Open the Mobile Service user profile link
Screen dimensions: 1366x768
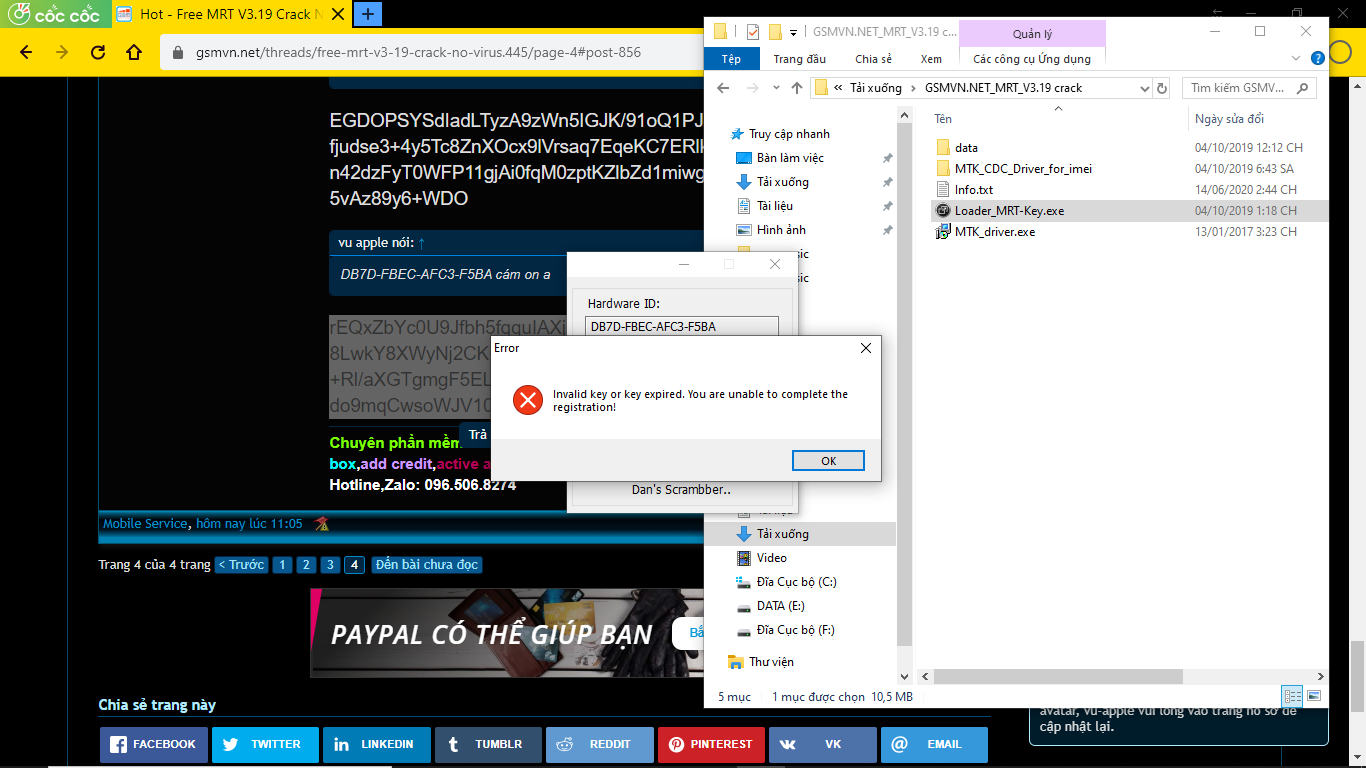coord(145,523)
